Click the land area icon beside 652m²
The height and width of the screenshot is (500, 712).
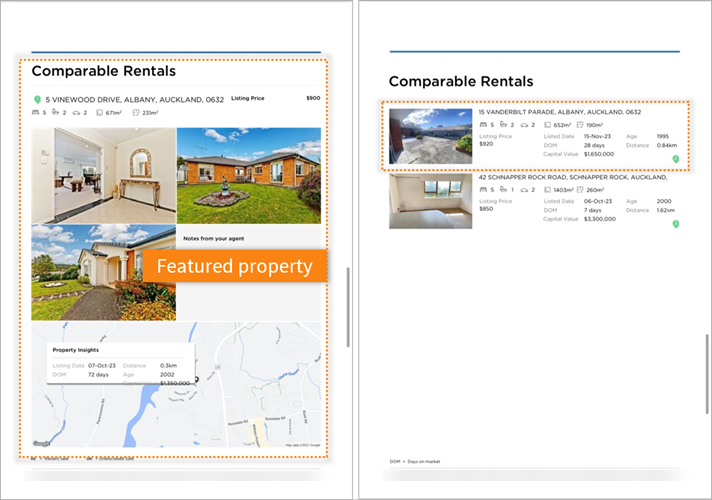point(547,124)
